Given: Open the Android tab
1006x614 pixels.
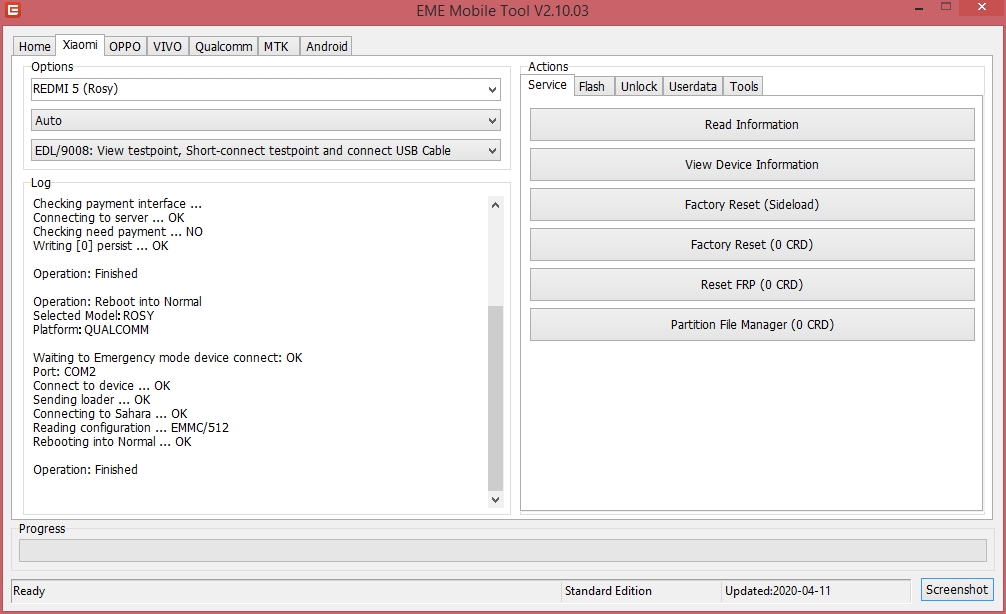Looking at the screenshot, I should click(327, 46).
